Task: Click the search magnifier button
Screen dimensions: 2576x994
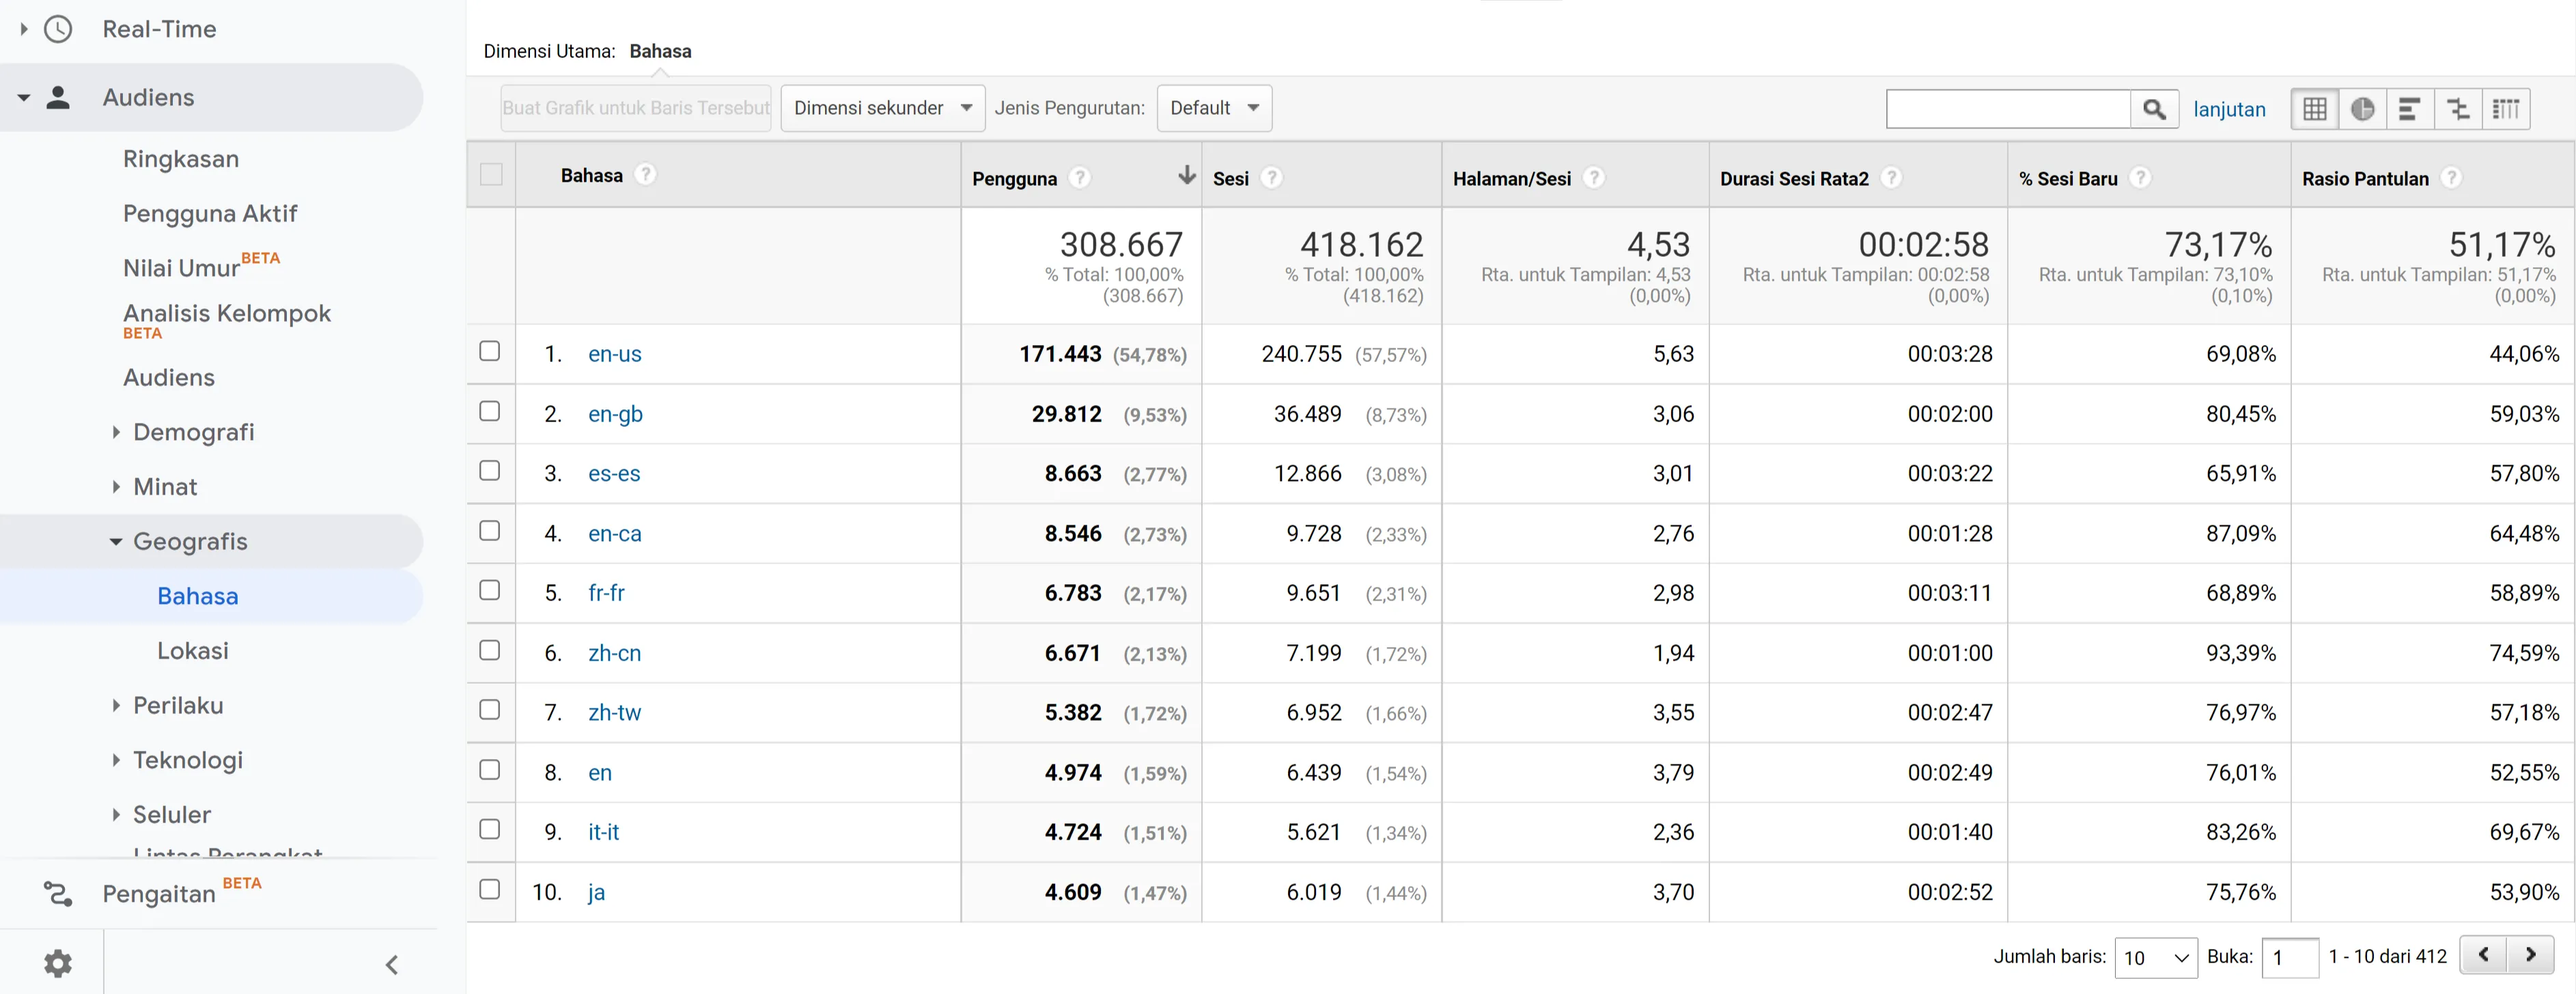Action: (2154, 109)
